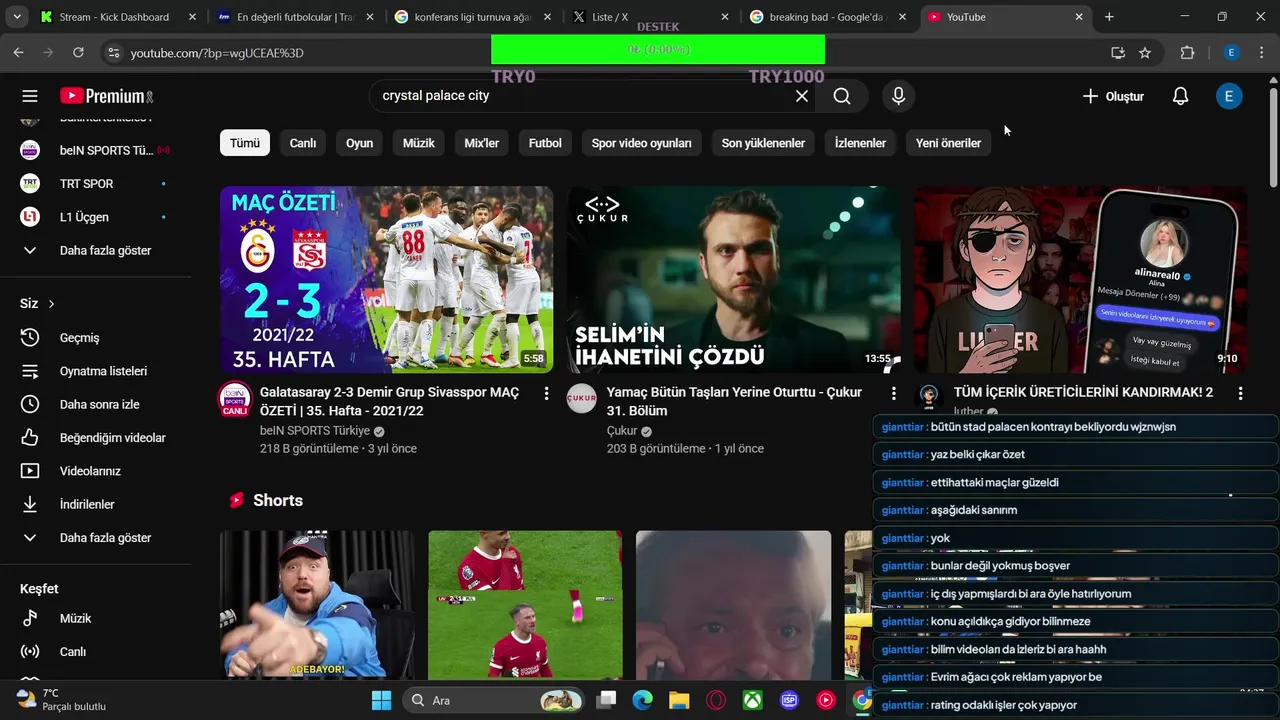The width and height of the screenshot is (1280, 720).
Task: Open Xbox app from taskbar
Action: pyautogui.click(x=753, y=700)
